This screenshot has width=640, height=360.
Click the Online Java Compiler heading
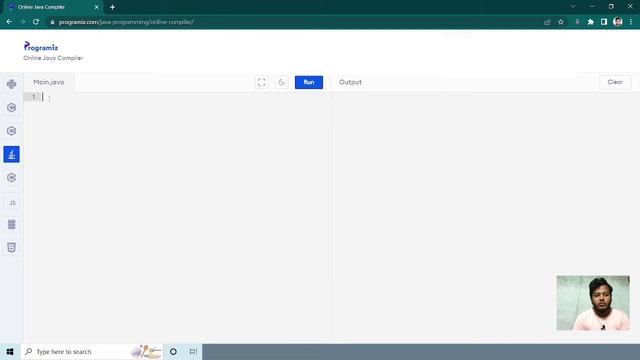point(53,58)
